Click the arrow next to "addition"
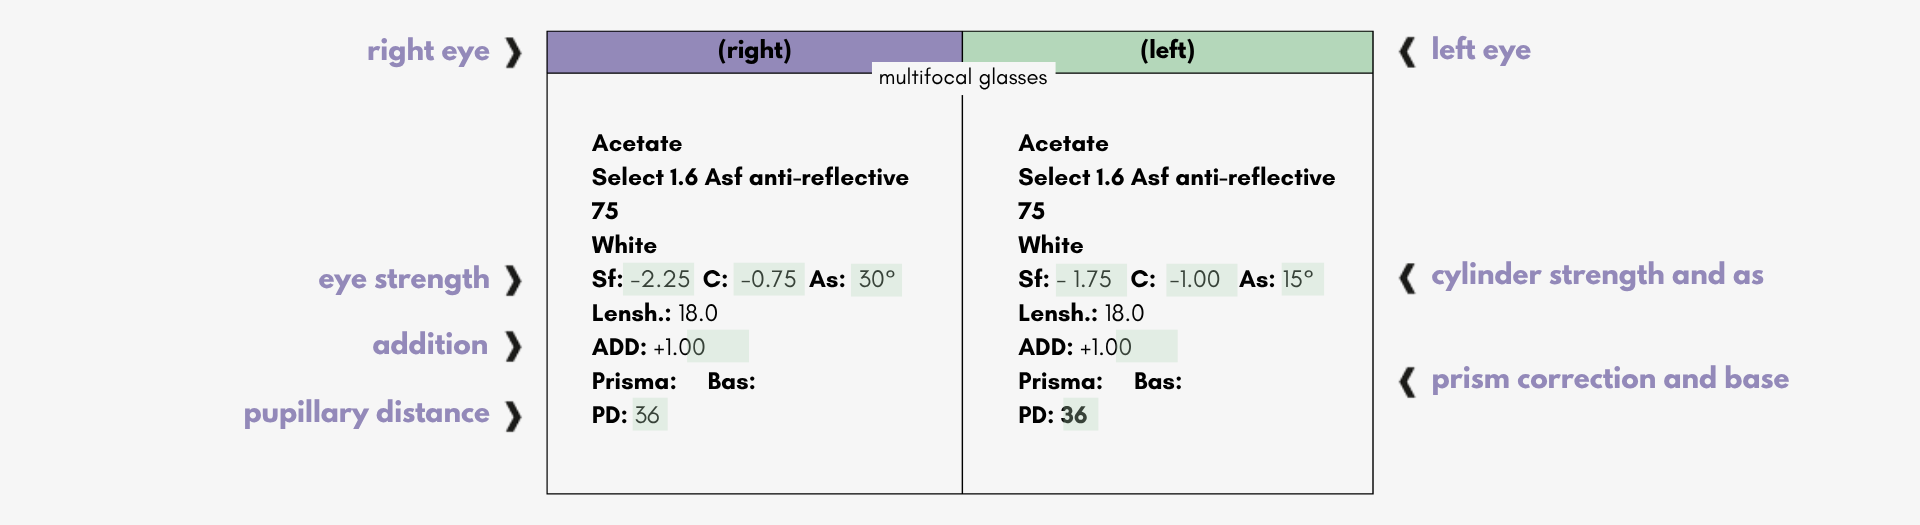The image size is (1920, 525). click(513, 346)
